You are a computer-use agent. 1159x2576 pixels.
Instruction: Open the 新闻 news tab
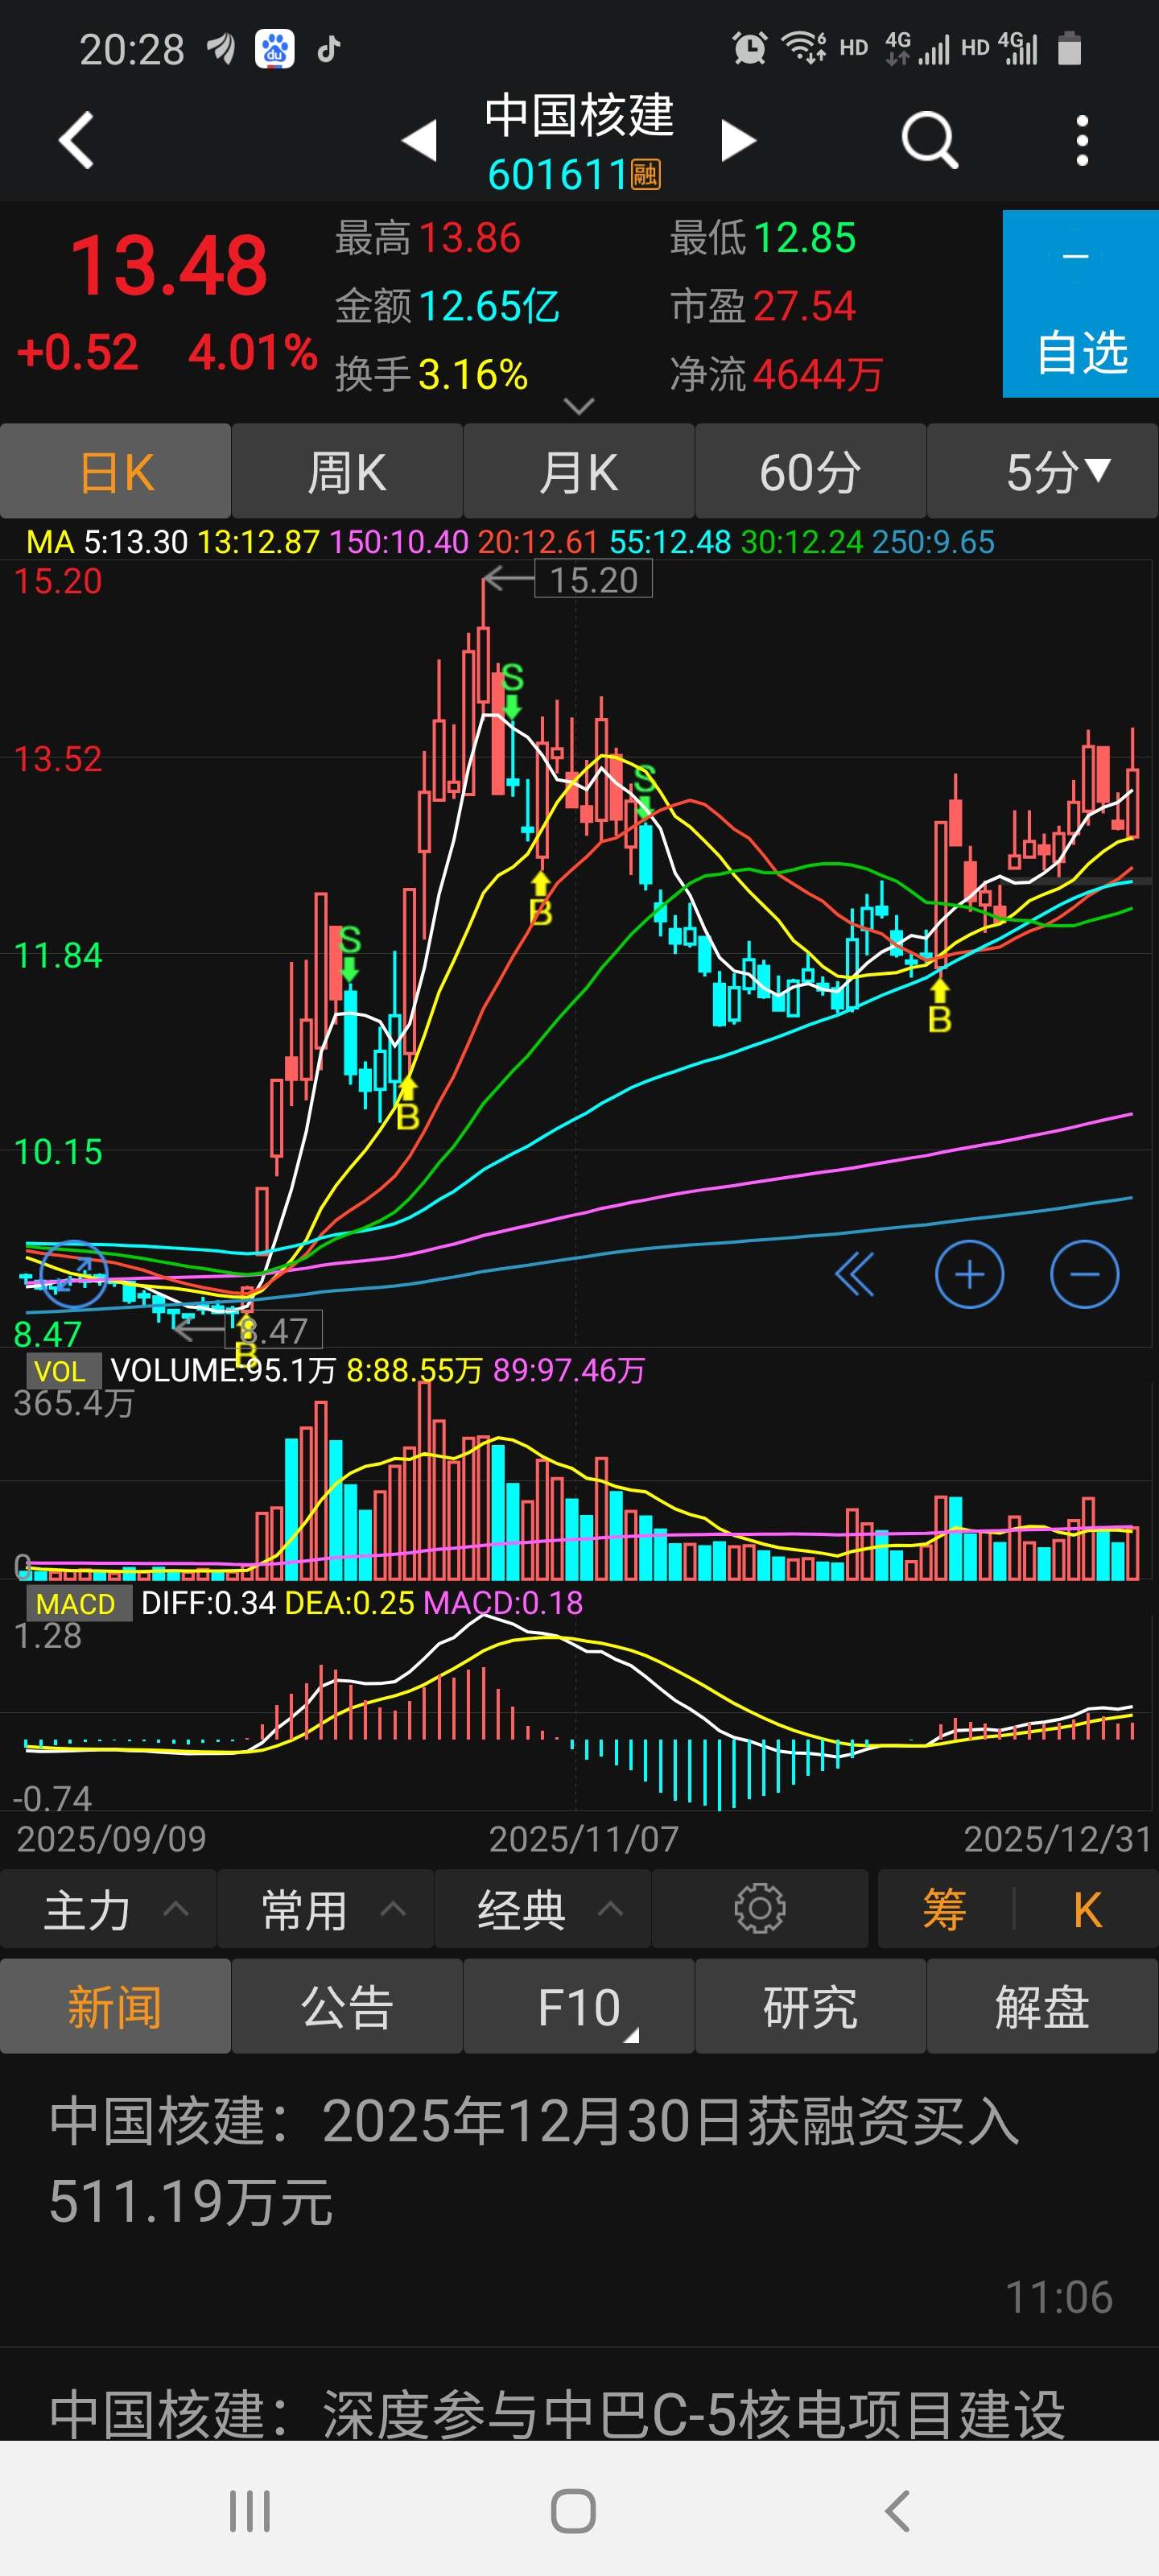[x=116, y=2006]
